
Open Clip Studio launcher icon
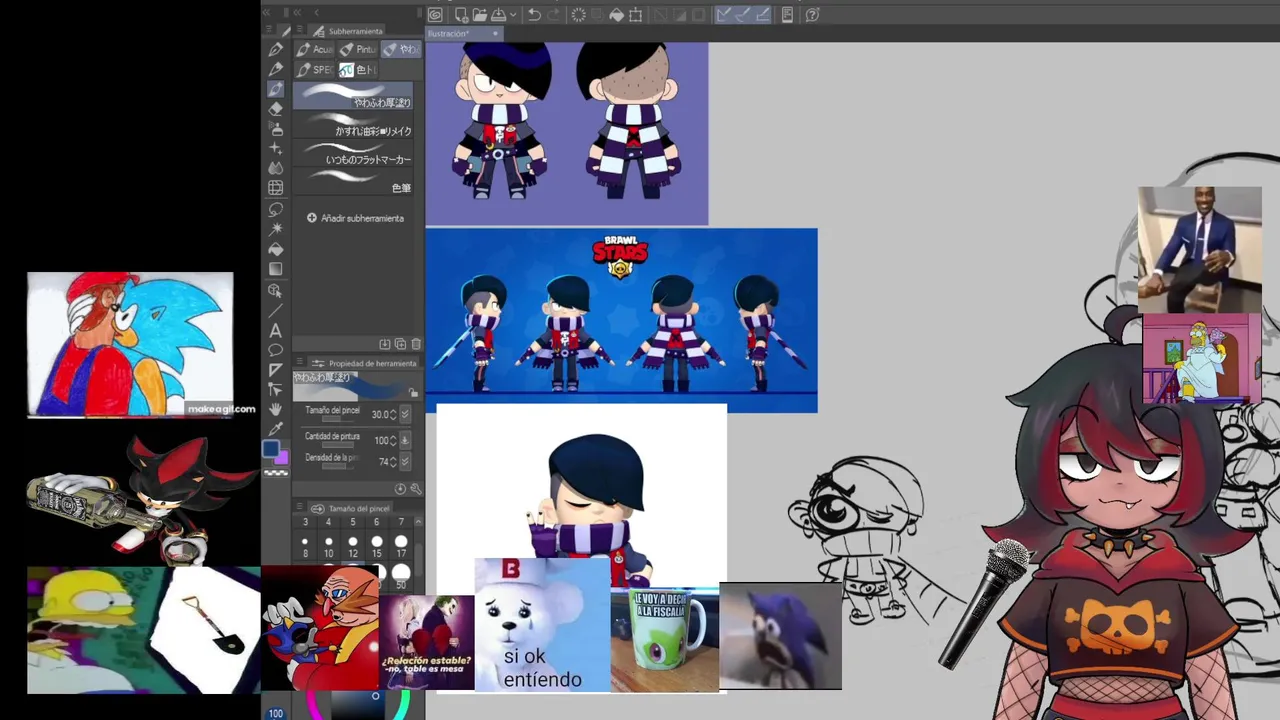(x=434, y=15)
